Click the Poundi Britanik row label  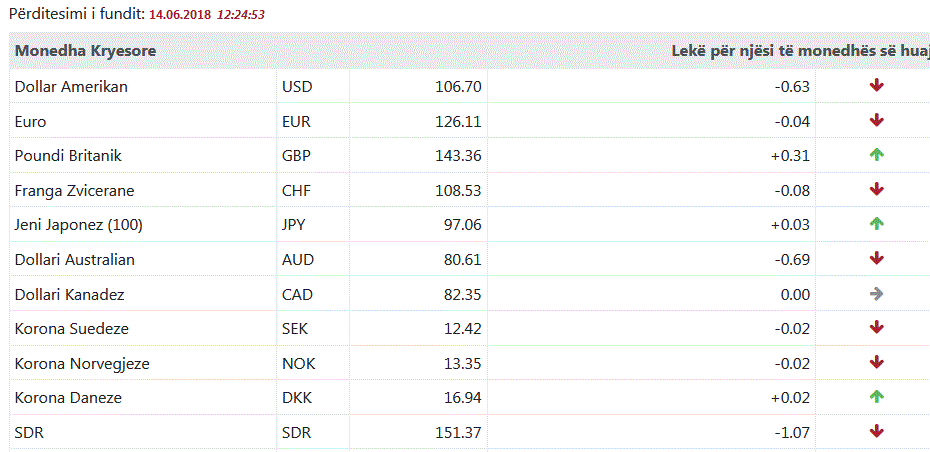click(68, 156)
